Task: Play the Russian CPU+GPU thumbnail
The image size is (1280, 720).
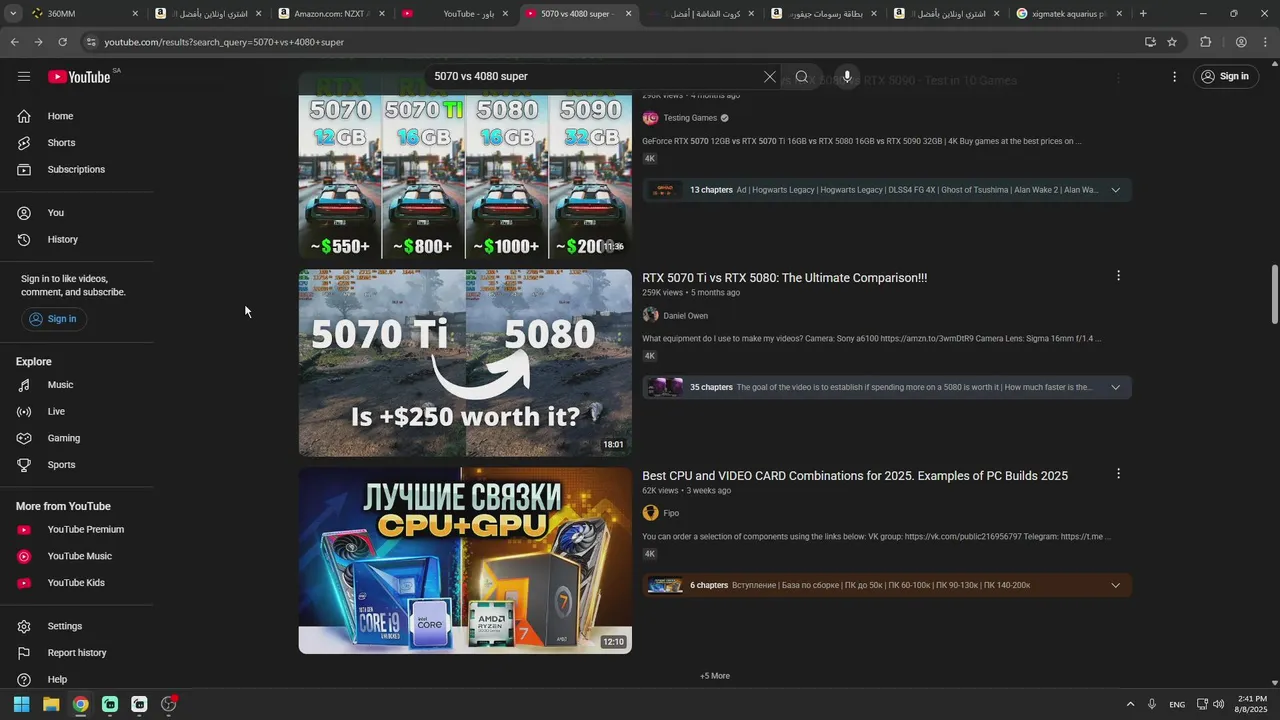Action: tap(465, 560)
